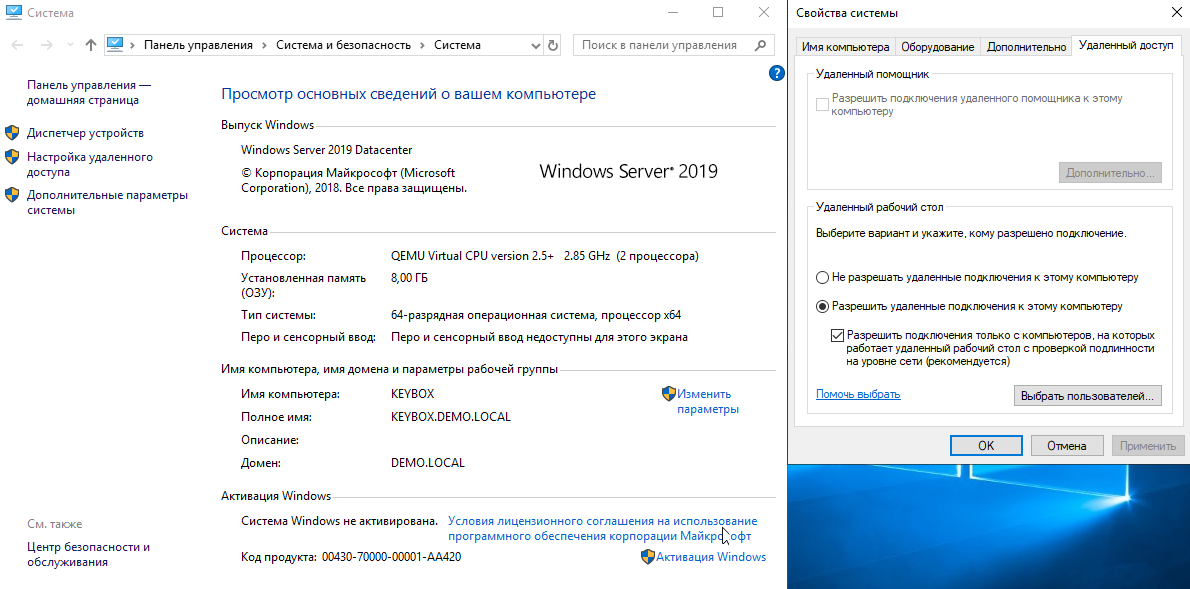Select Не разрешать удаленные подключения radio button
1190x589 pixels.
coord(822,278)
